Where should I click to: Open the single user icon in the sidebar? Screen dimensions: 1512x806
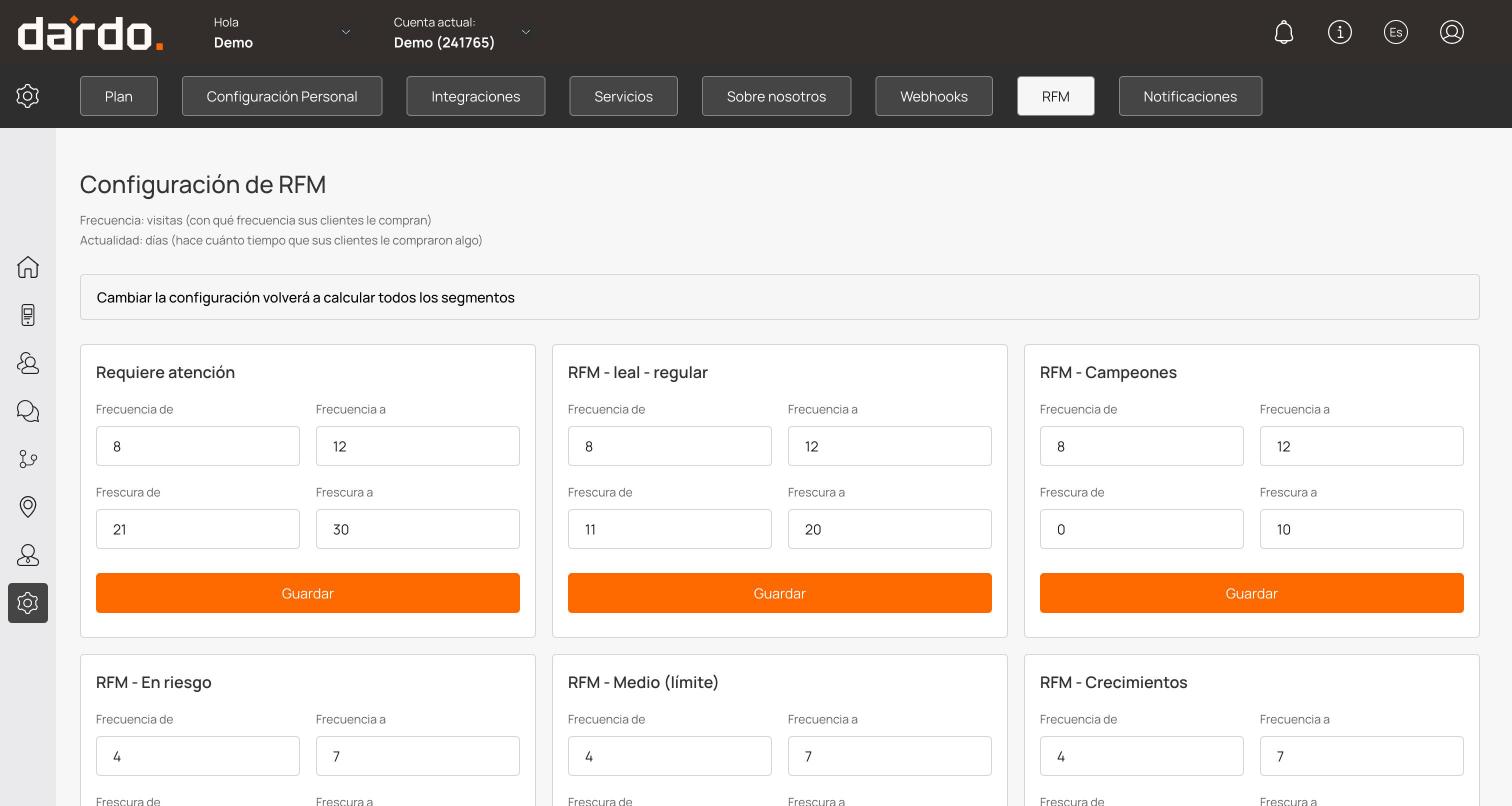pos(28,555)
